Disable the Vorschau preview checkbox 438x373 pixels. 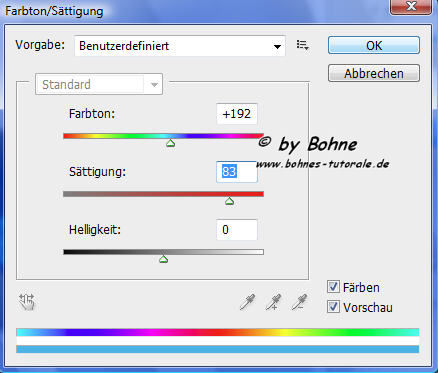pos(333,307)
